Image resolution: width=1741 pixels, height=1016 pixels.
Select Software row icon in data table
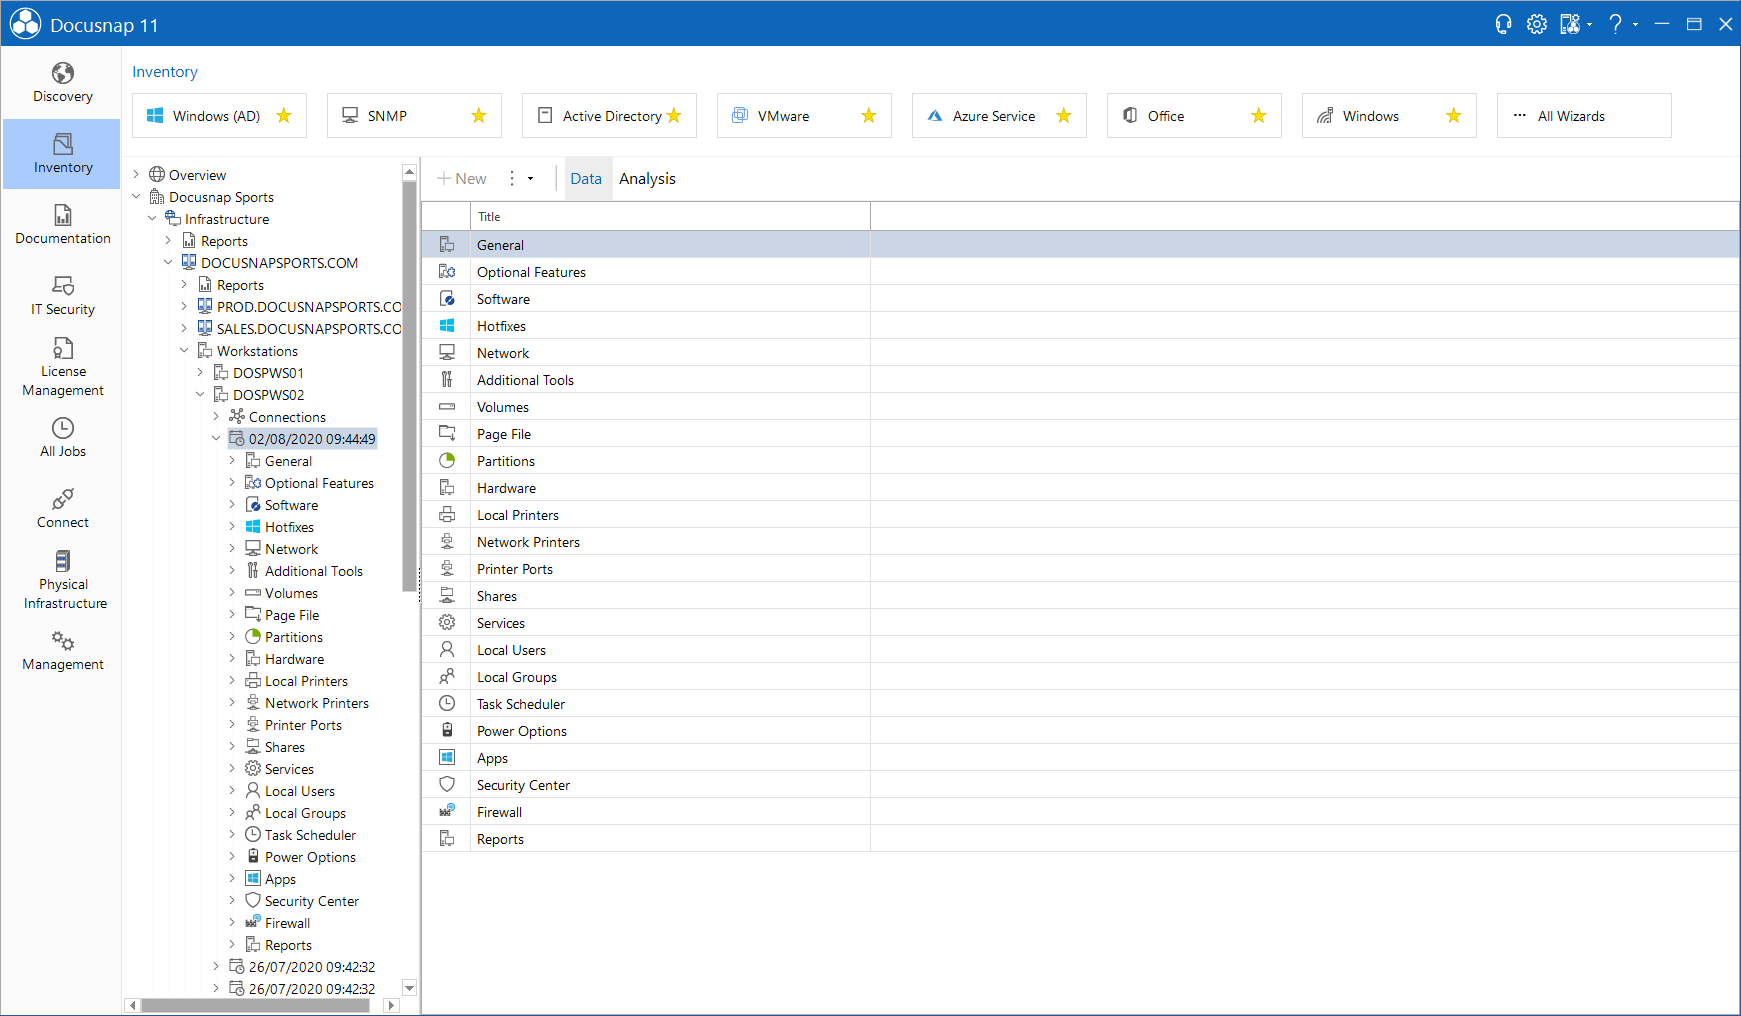447,299
